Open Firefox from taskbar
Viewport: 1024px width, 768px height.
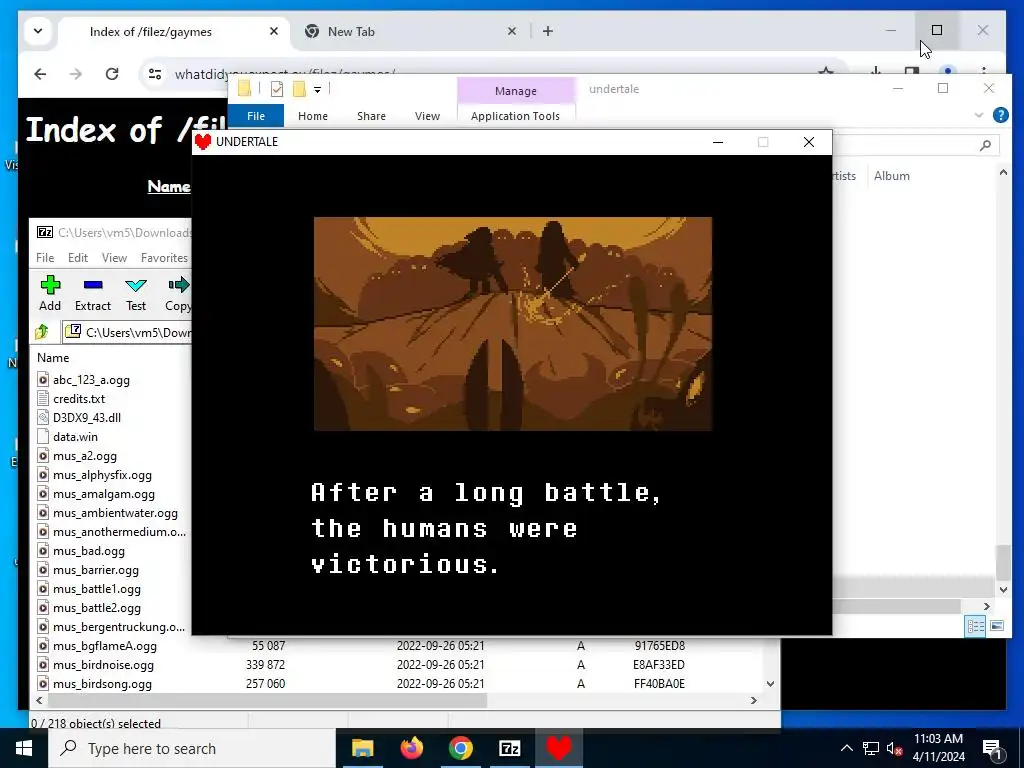[x=411, y=748]
